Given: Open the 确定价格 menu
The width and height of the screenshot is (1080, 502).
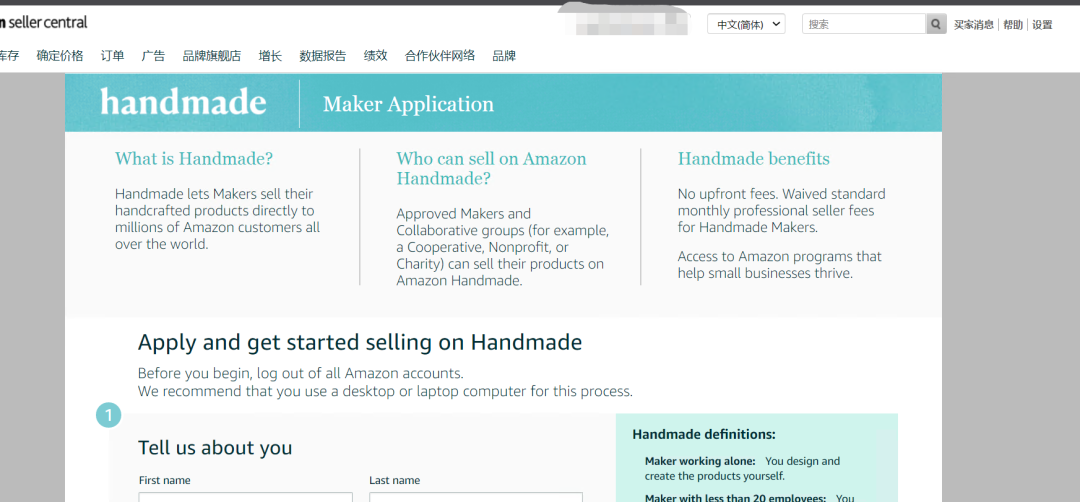Looking at the screenshot, I should tap(60, 56).
